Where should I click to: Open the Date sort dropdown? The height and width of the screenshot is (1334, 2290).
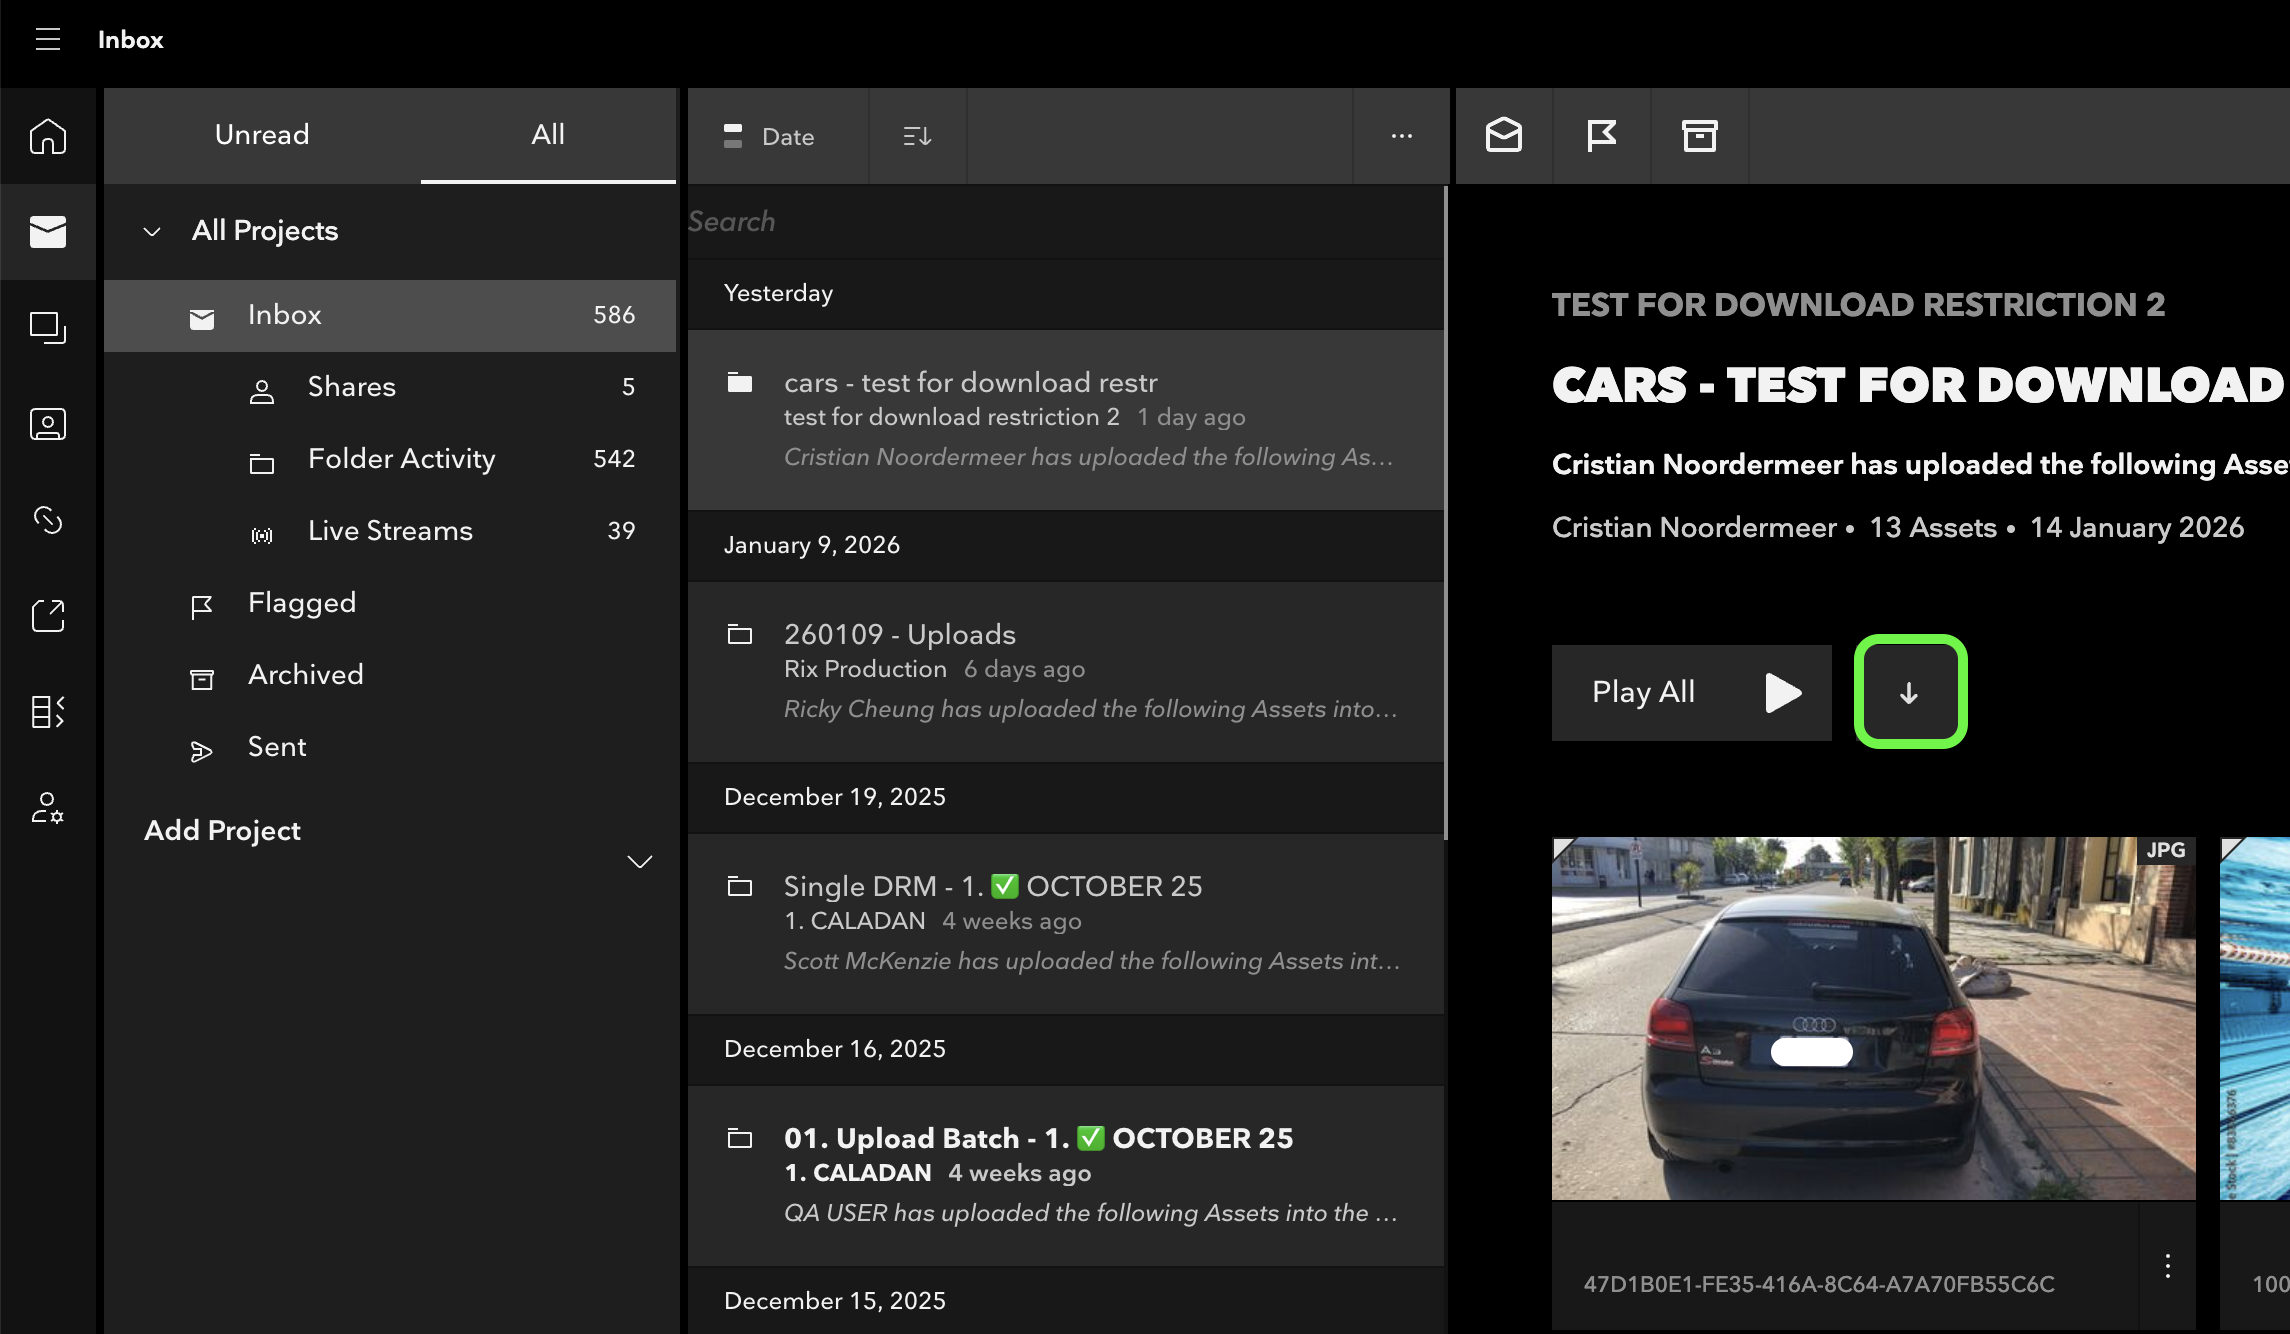point(770,136)
